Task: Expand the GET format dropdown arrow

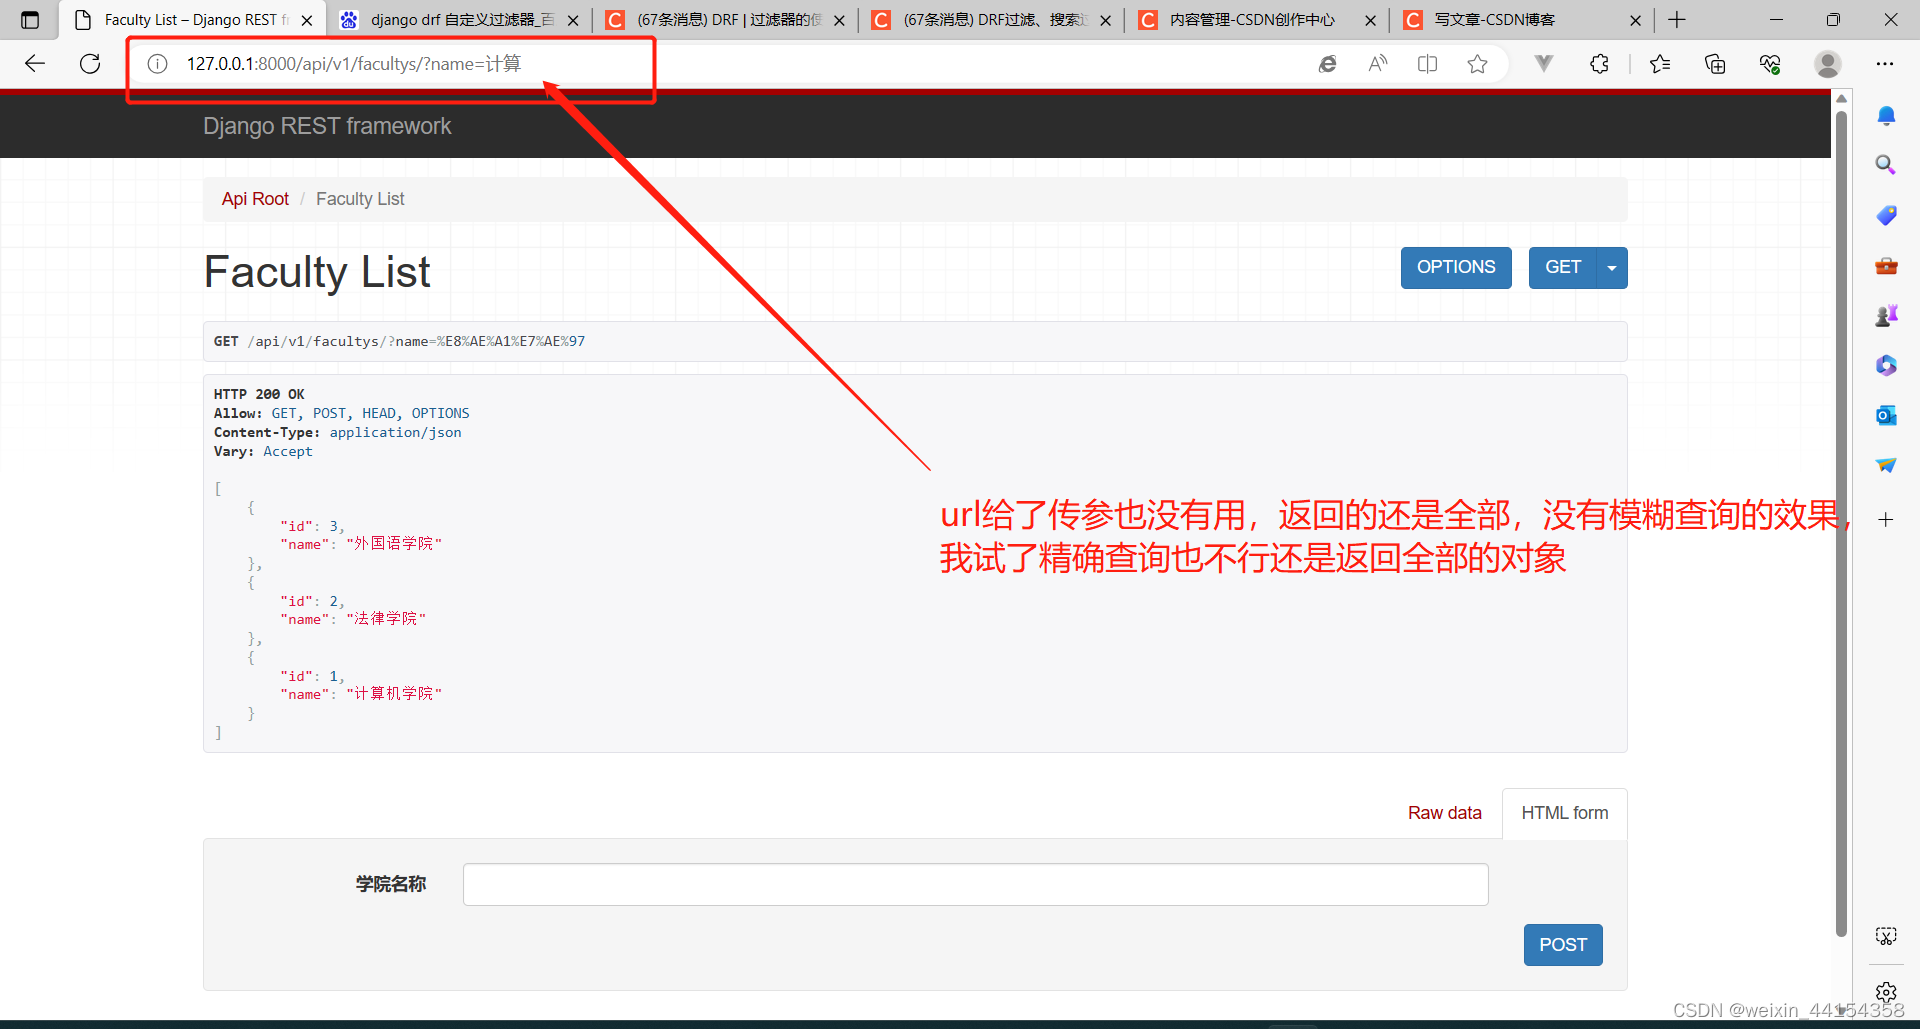Action: click(x=1612, y=268)
